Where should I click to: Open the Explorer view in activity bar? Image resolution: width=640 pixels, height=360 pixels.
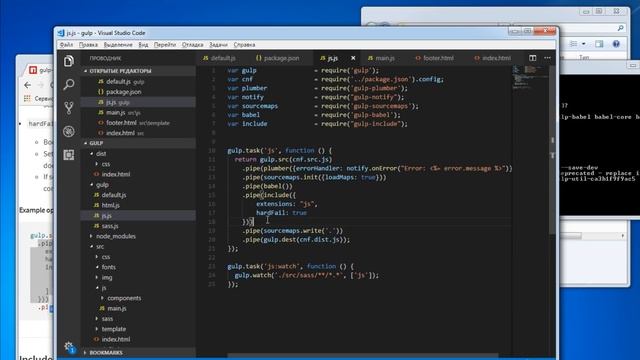[x=69, y=61]
